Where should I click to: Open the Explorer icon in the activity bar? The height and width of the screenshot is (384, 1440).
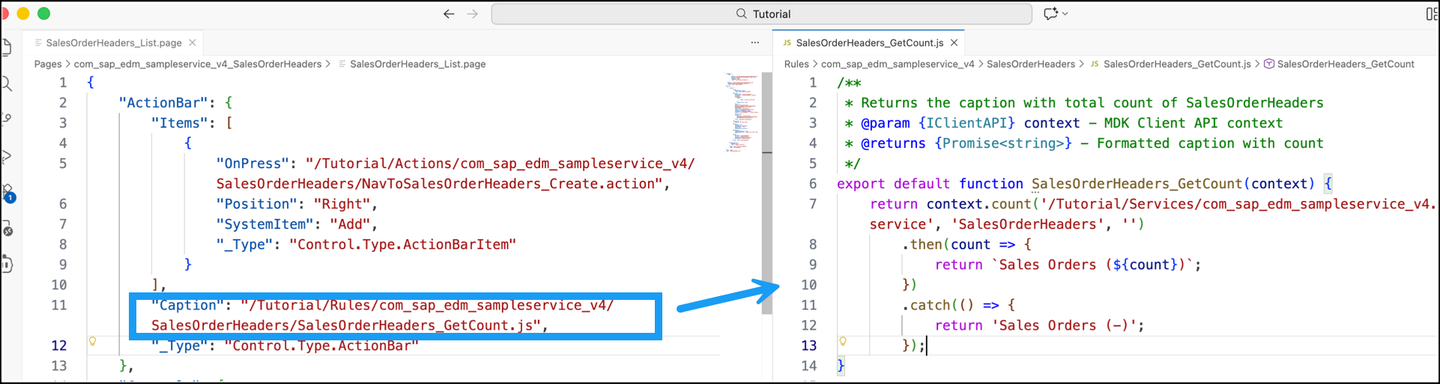point(7,47)
